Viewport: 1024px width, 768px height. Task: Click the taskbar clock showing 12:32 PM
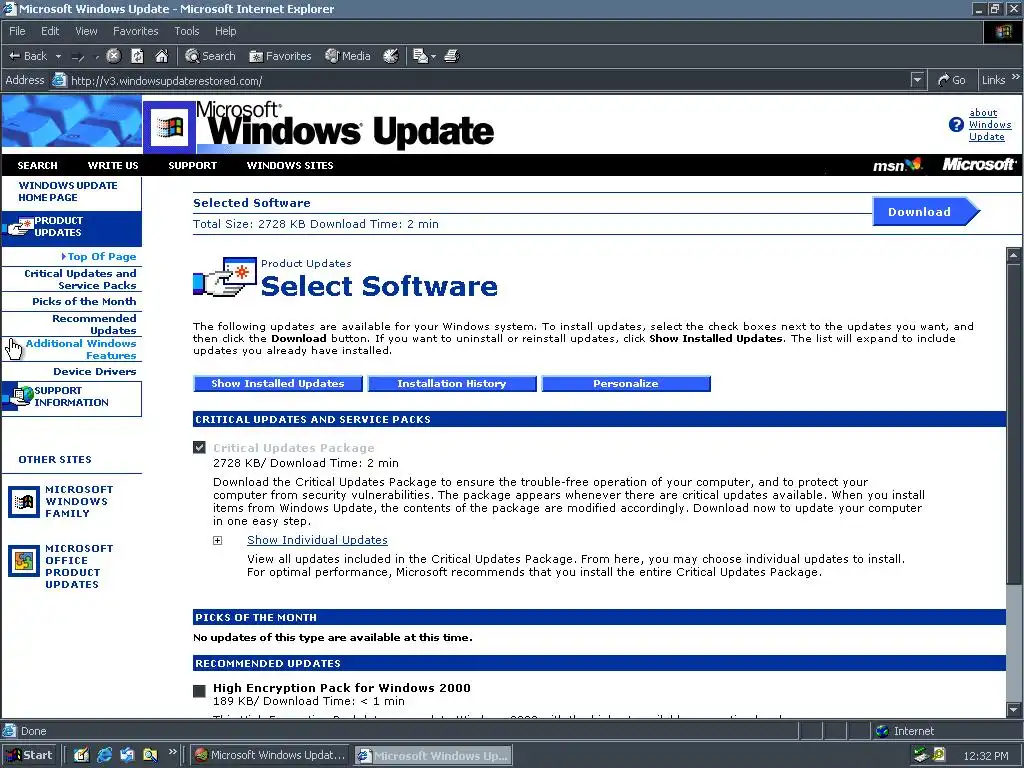(986, 756)
